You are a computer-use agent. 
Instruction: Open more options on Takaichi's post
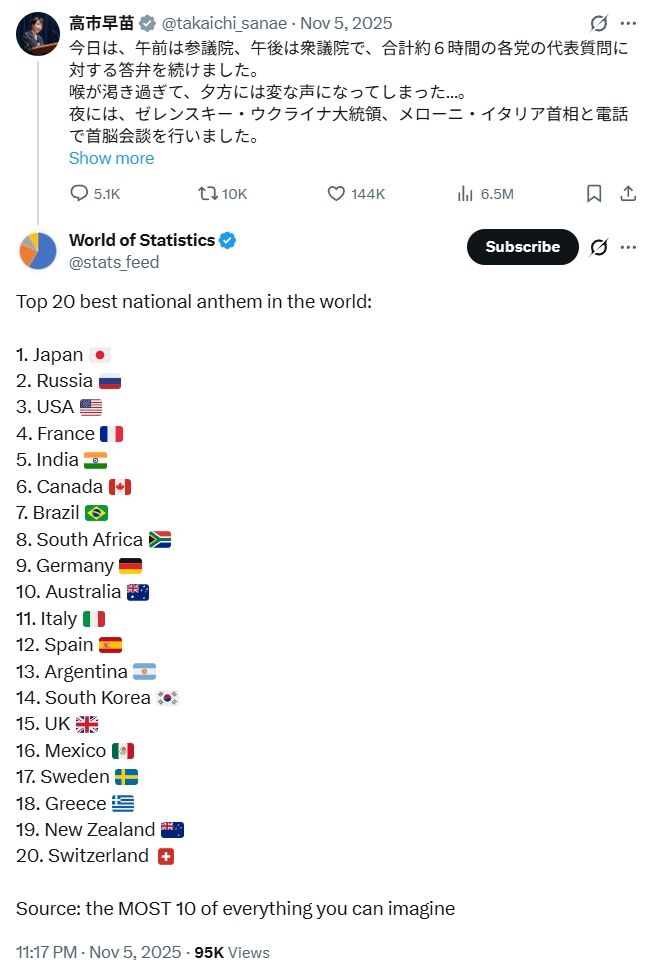tap(628, 23)
